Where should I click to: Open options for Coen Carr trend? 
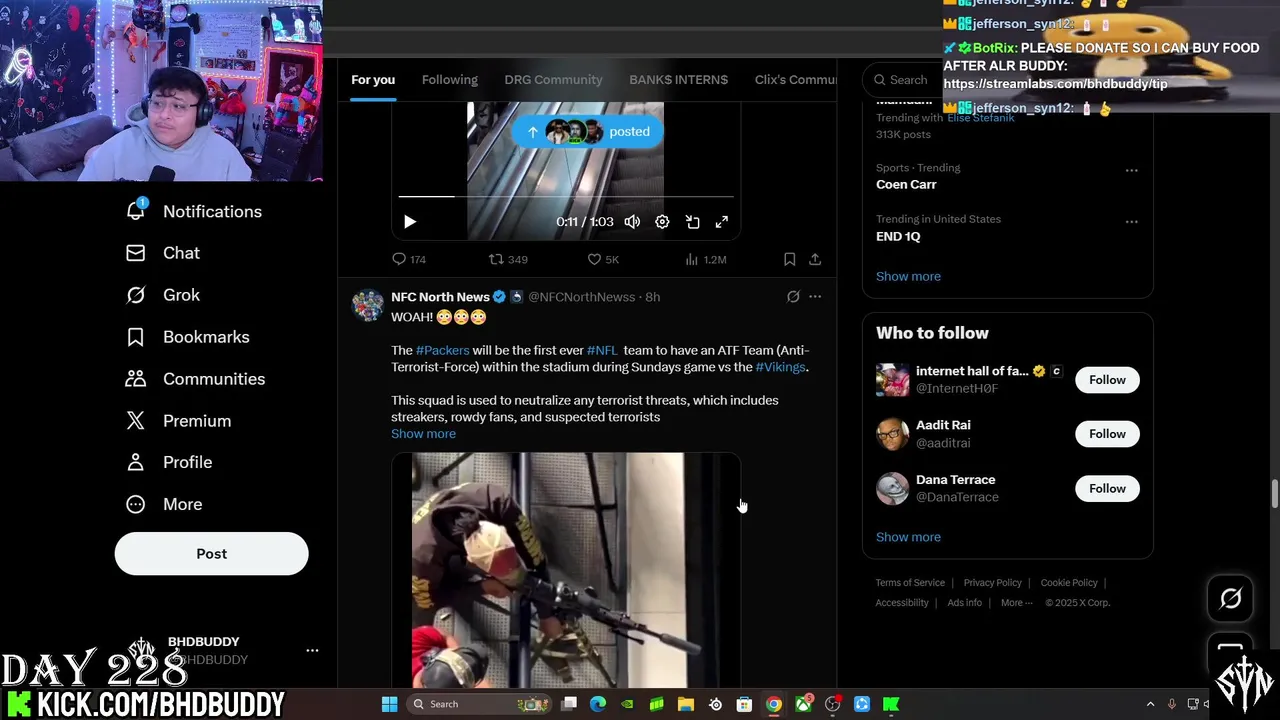(x=1131, y=171)
